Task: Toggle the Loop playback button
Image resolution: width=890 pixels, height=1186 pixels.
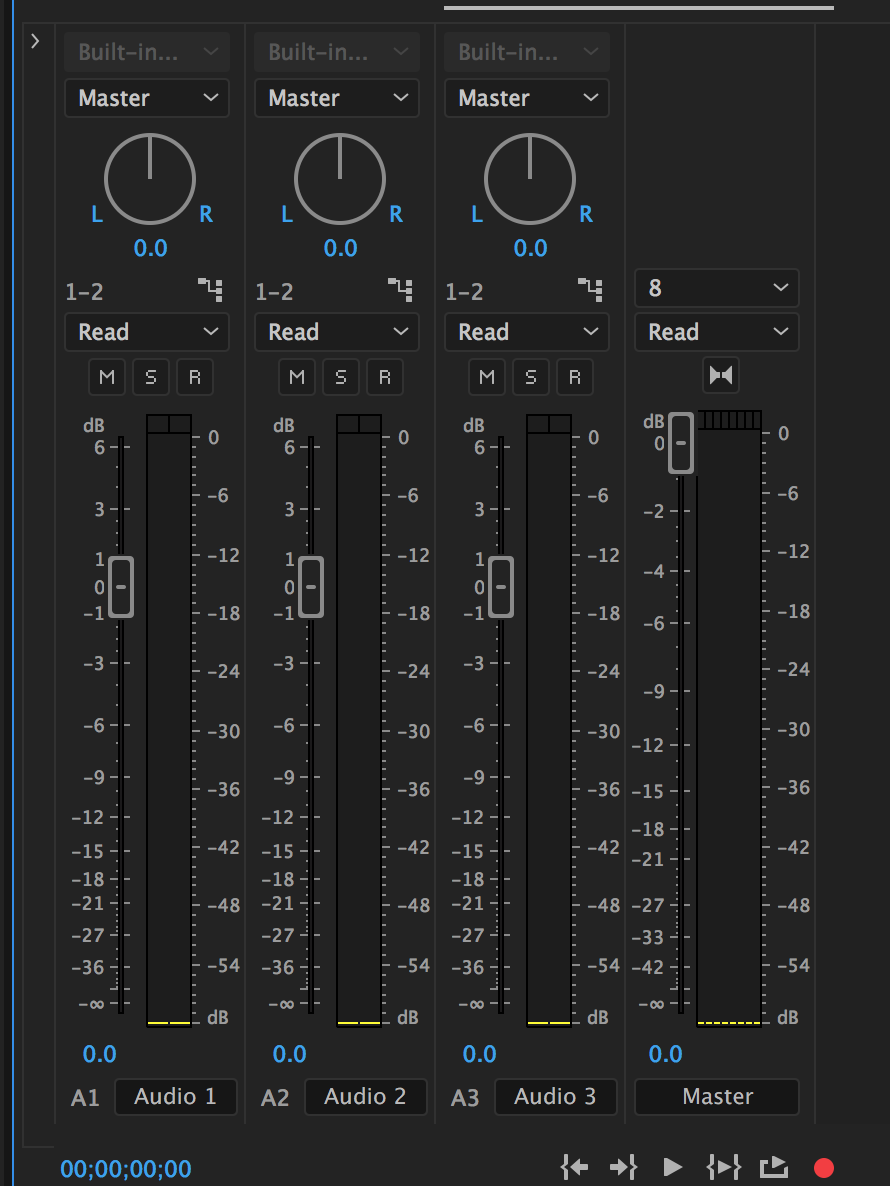Action: click(773, 1166)
